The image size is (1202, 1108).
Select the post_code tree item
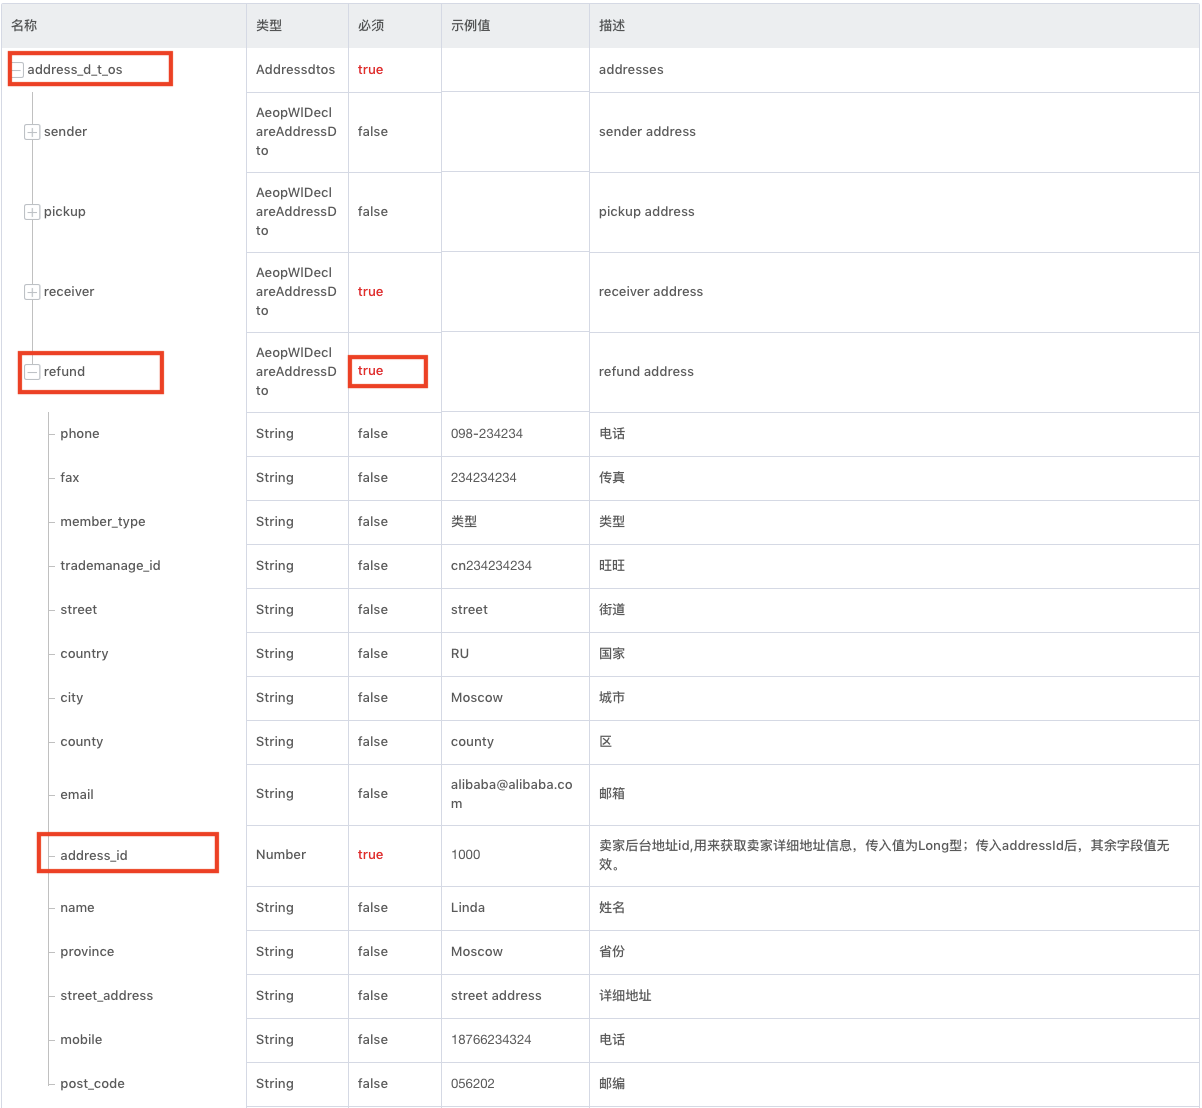pos(92,1084)
